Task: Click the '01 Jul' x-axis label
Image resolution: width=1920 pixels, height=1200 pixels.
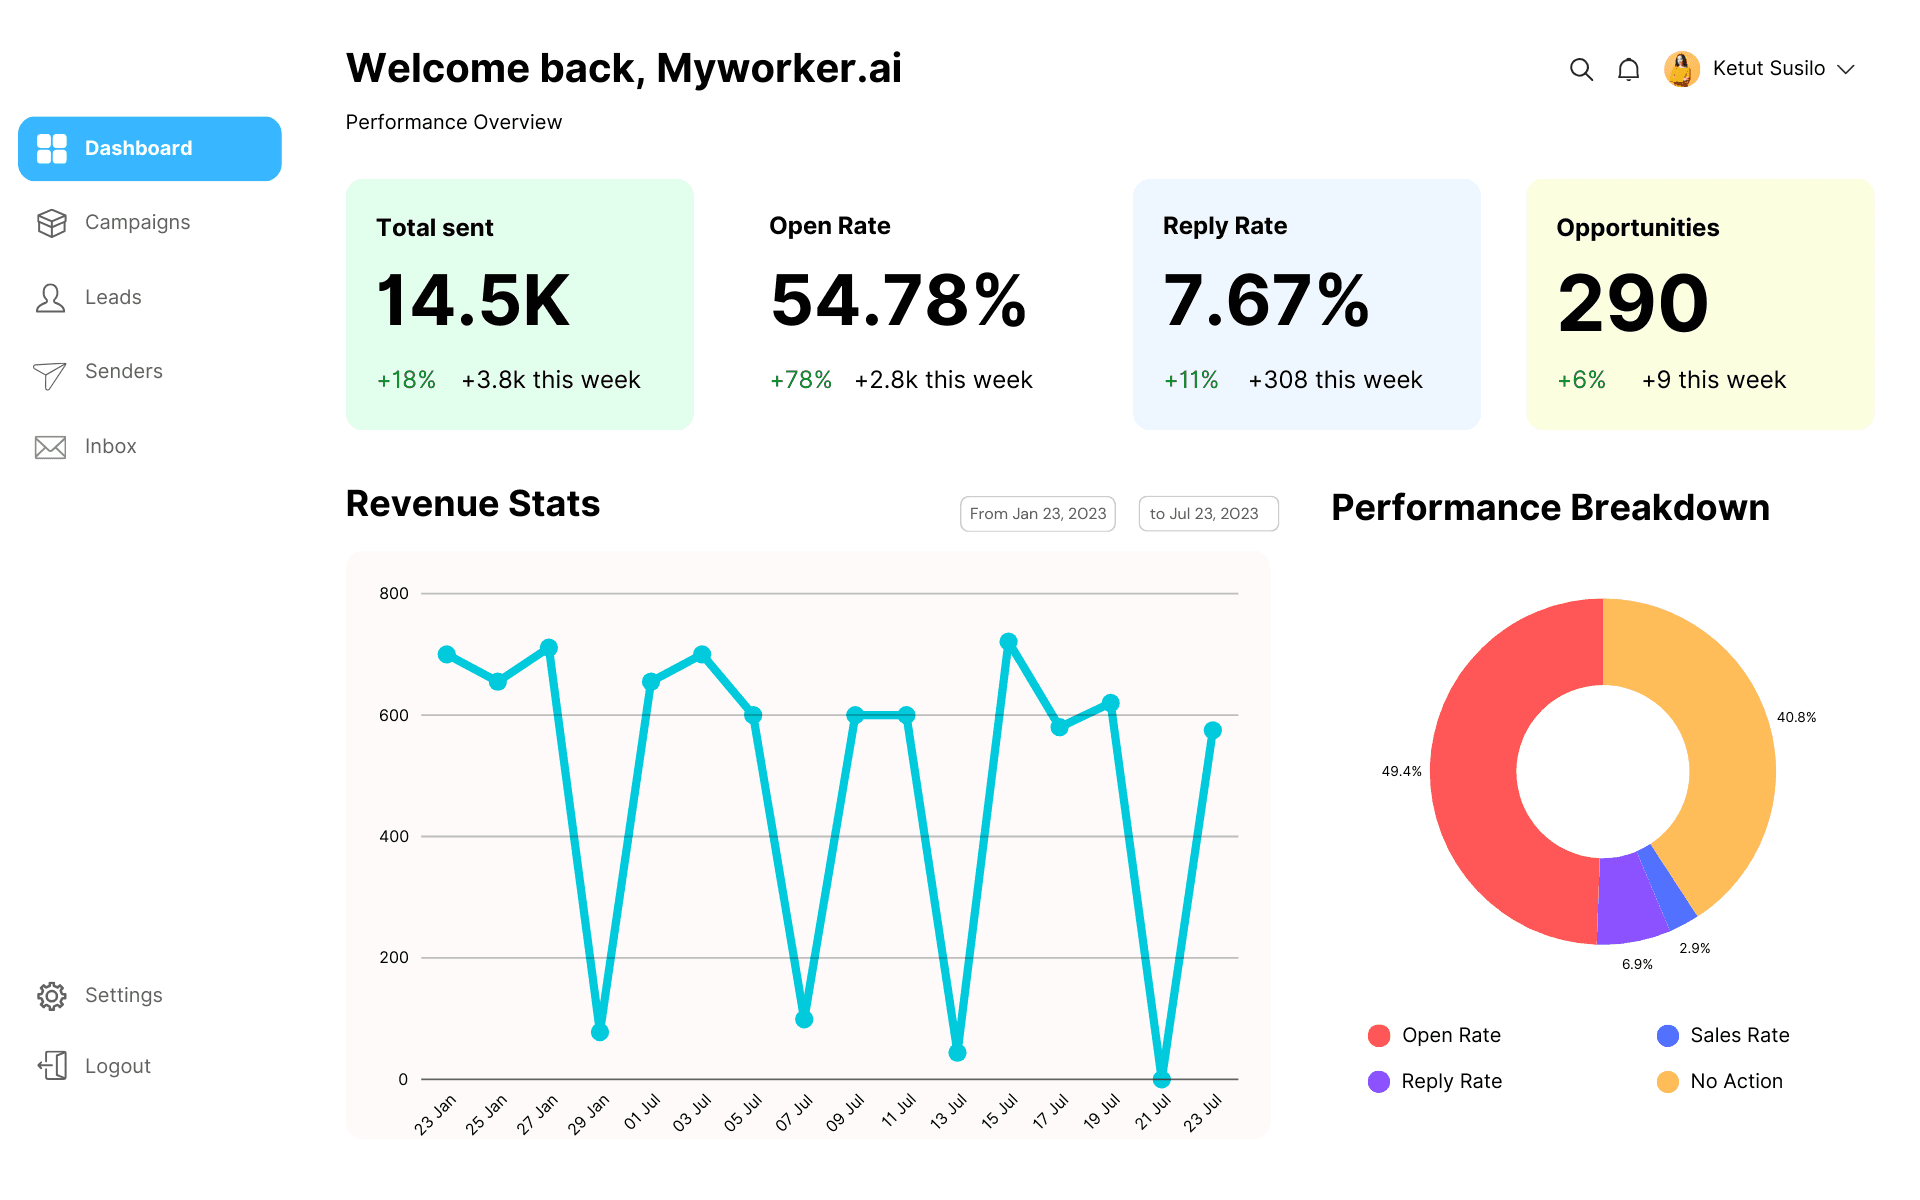Action: pyautogui.click(x=642, y=1112)
